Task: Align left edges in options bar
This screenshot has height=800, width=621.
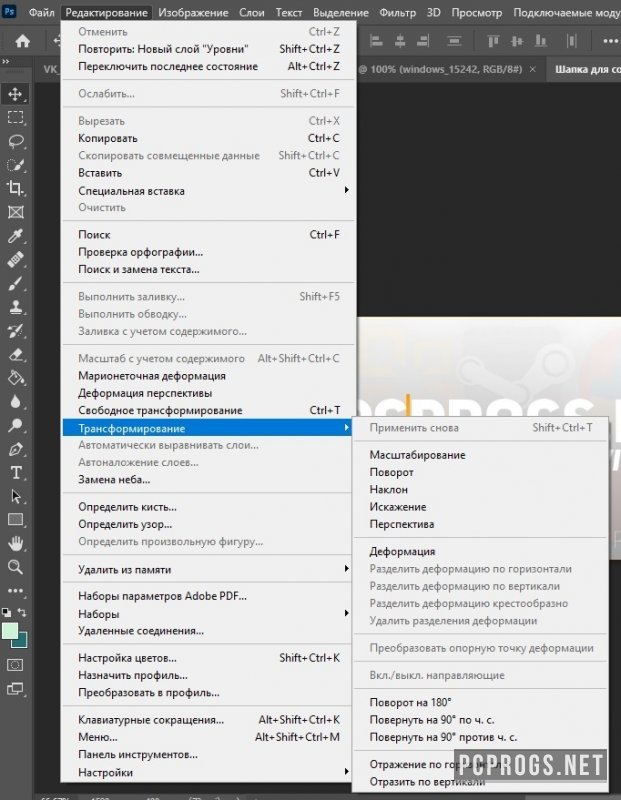Action: point(376,41)
